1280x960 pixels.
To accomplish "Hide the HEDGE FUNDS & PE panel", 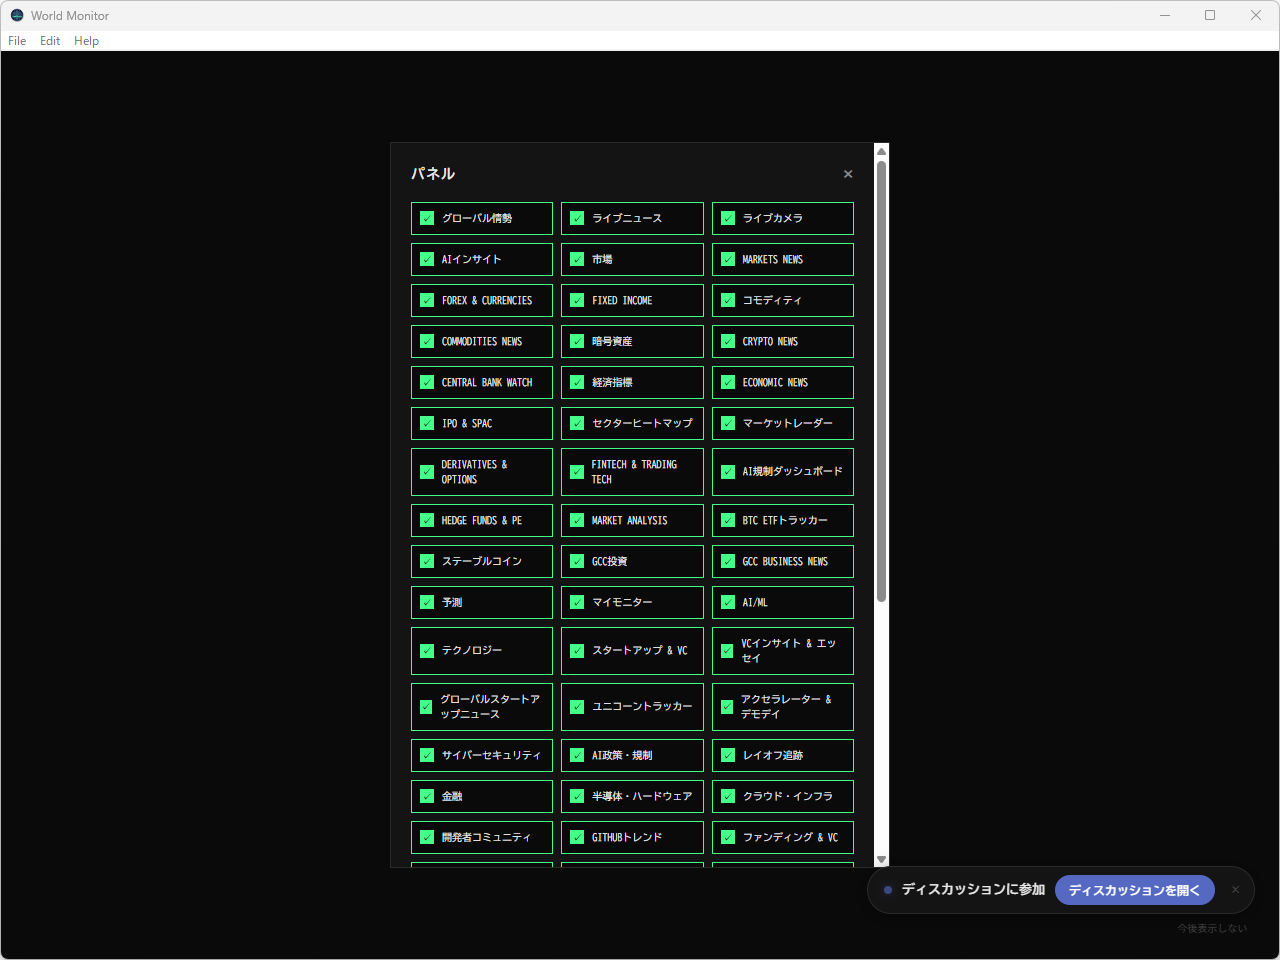I will 427,520.
